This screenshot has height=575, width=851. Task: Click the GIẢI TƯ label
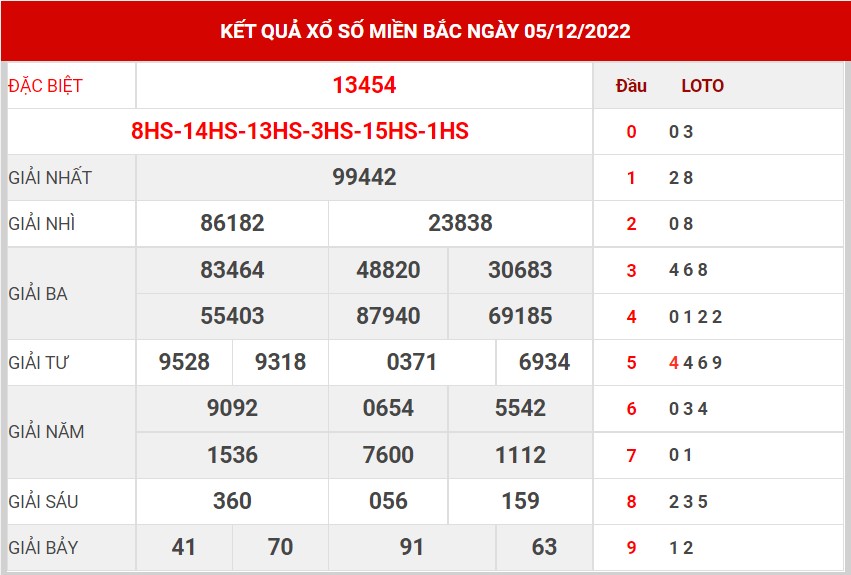(x=38, y=362)
